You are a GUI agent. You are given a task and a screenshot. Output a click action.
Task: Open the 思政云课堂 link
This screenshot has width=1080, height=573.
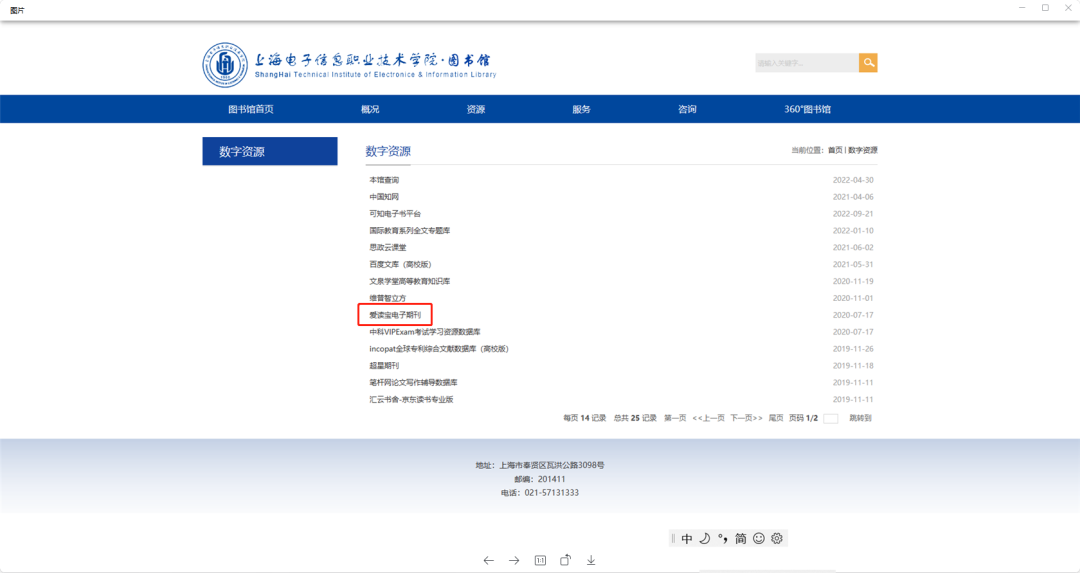388,247
